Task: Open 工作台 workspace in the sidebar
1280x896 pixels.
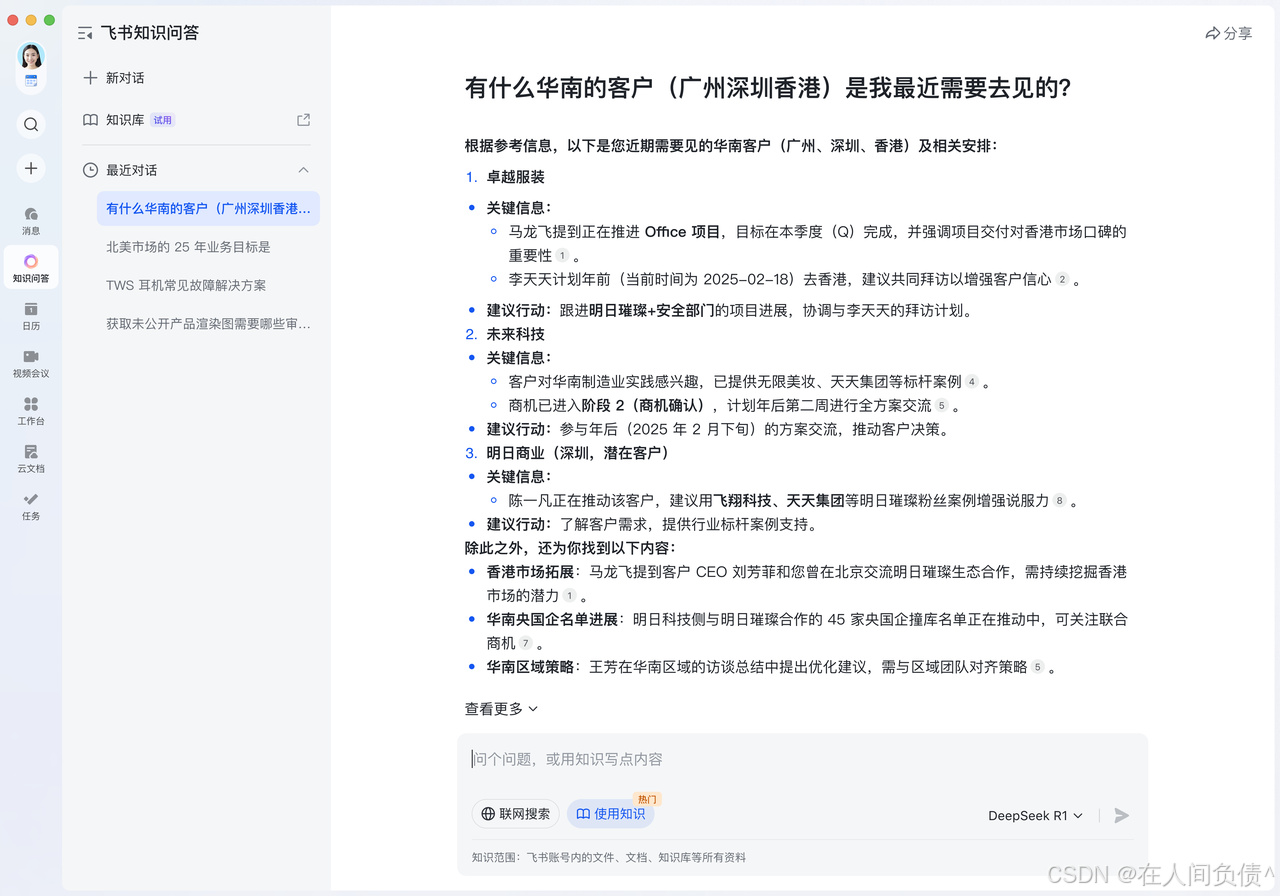Action: (31, 411)
